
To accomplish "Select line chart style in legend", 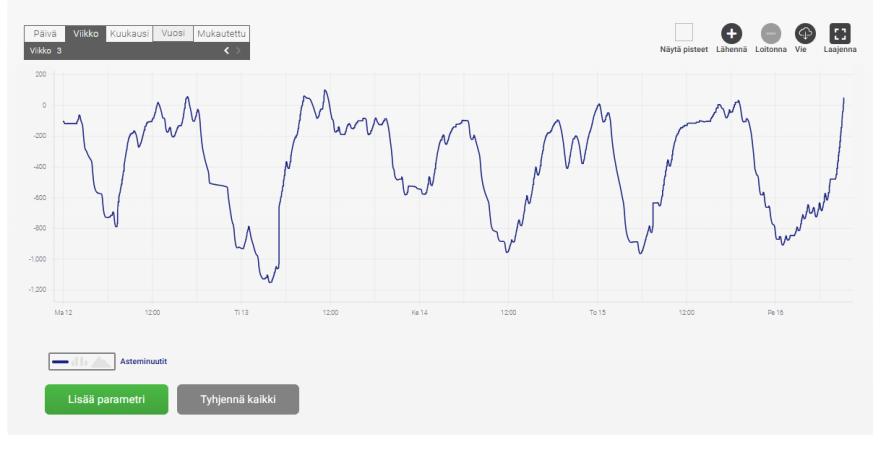I will (60, 361).
